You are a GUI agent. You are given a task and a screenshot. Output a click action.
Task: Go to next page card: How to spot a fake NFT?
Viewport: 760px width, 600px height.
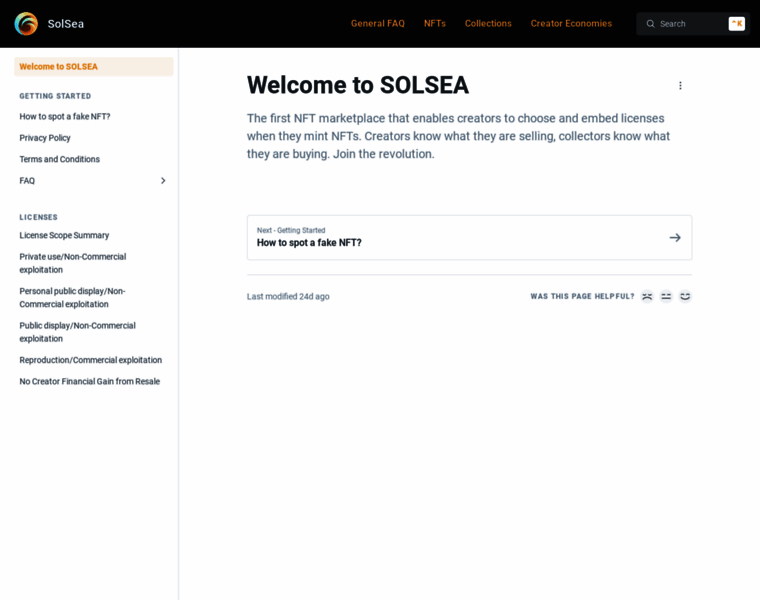pos(469,237)
